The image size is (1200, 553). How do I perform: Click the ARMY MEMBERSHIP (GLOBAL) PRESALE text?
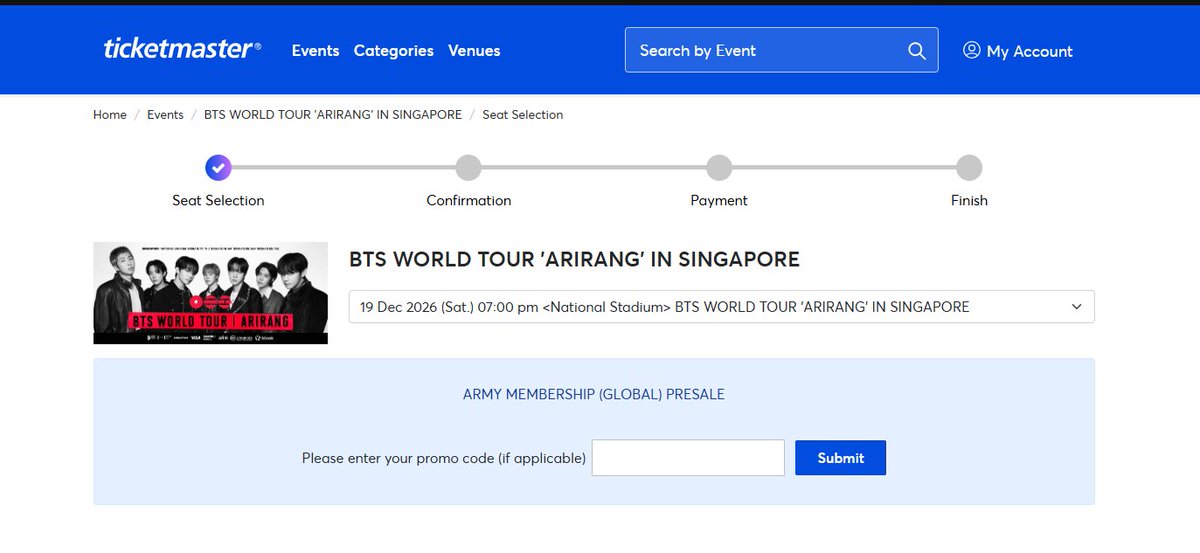tap(594, 395)
